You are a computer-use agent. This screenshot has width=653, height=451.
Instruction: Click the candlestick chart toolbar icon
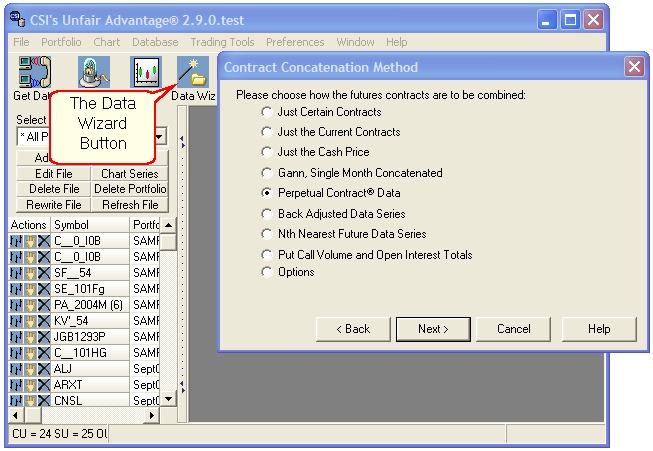(x=146, y=72)
